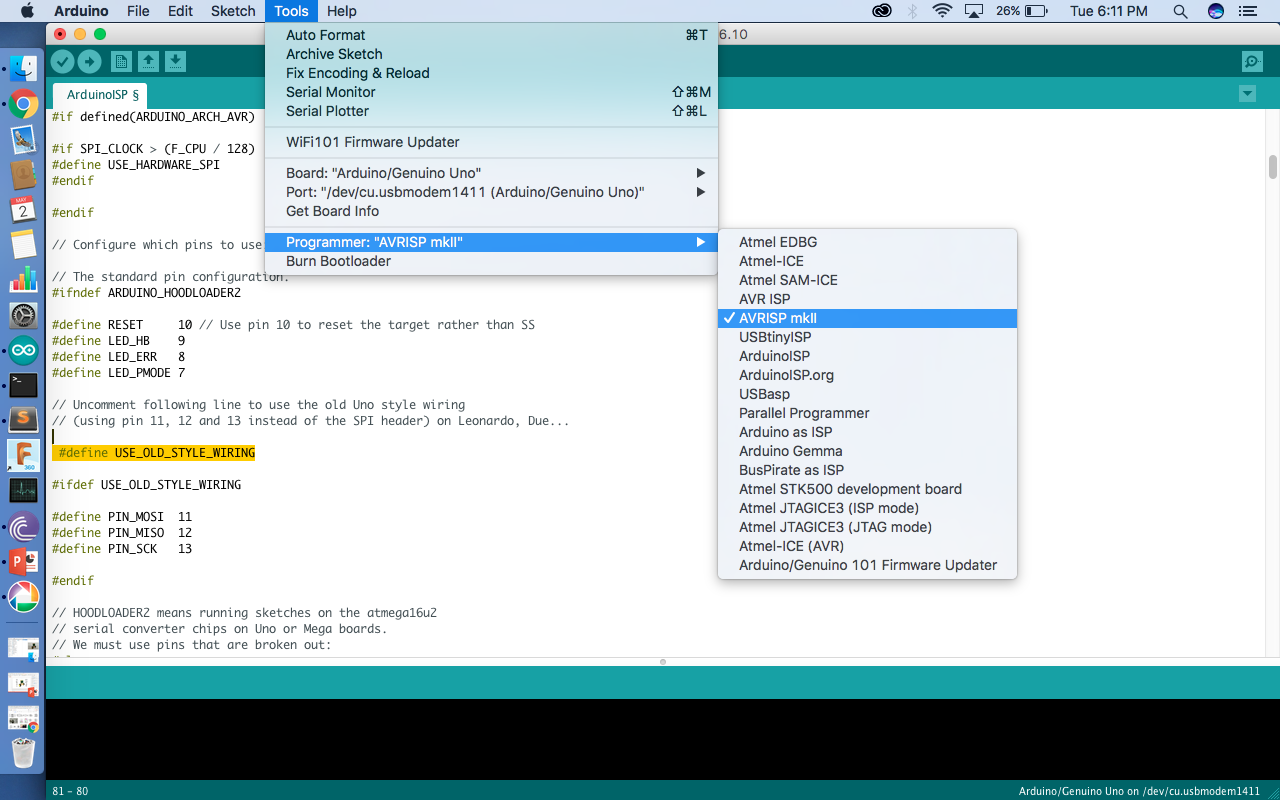Viewport: 1280px width, 800px height.
Task: Select AVR ISP programmer
Action: (867, 299)
